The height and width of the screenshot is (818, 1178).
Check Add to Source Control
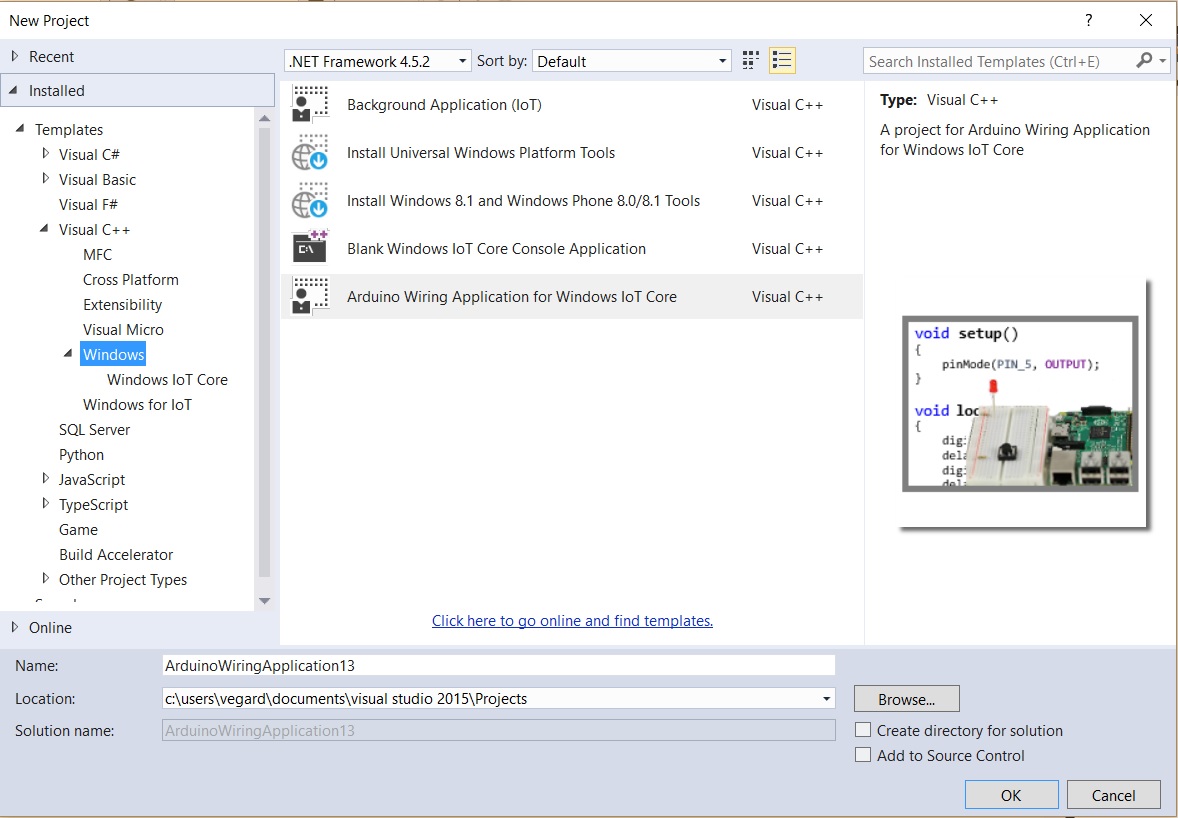(863, 755)
